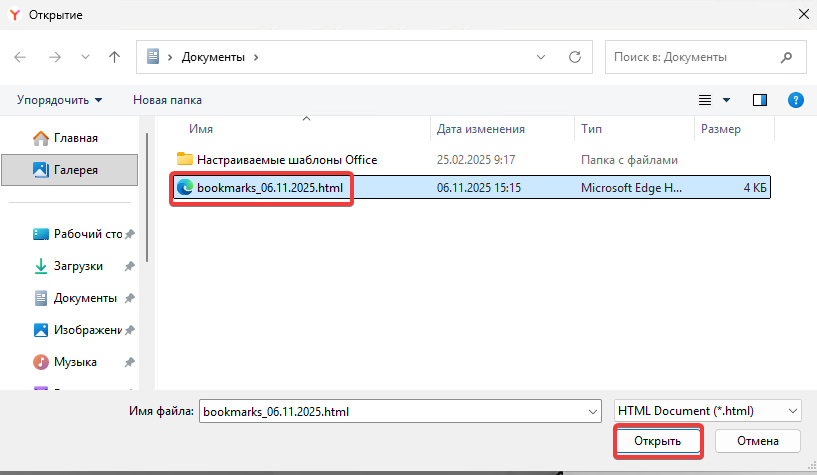Open Загрузки in the sidebar
The image size is (817, 475).
coord(76,266)
